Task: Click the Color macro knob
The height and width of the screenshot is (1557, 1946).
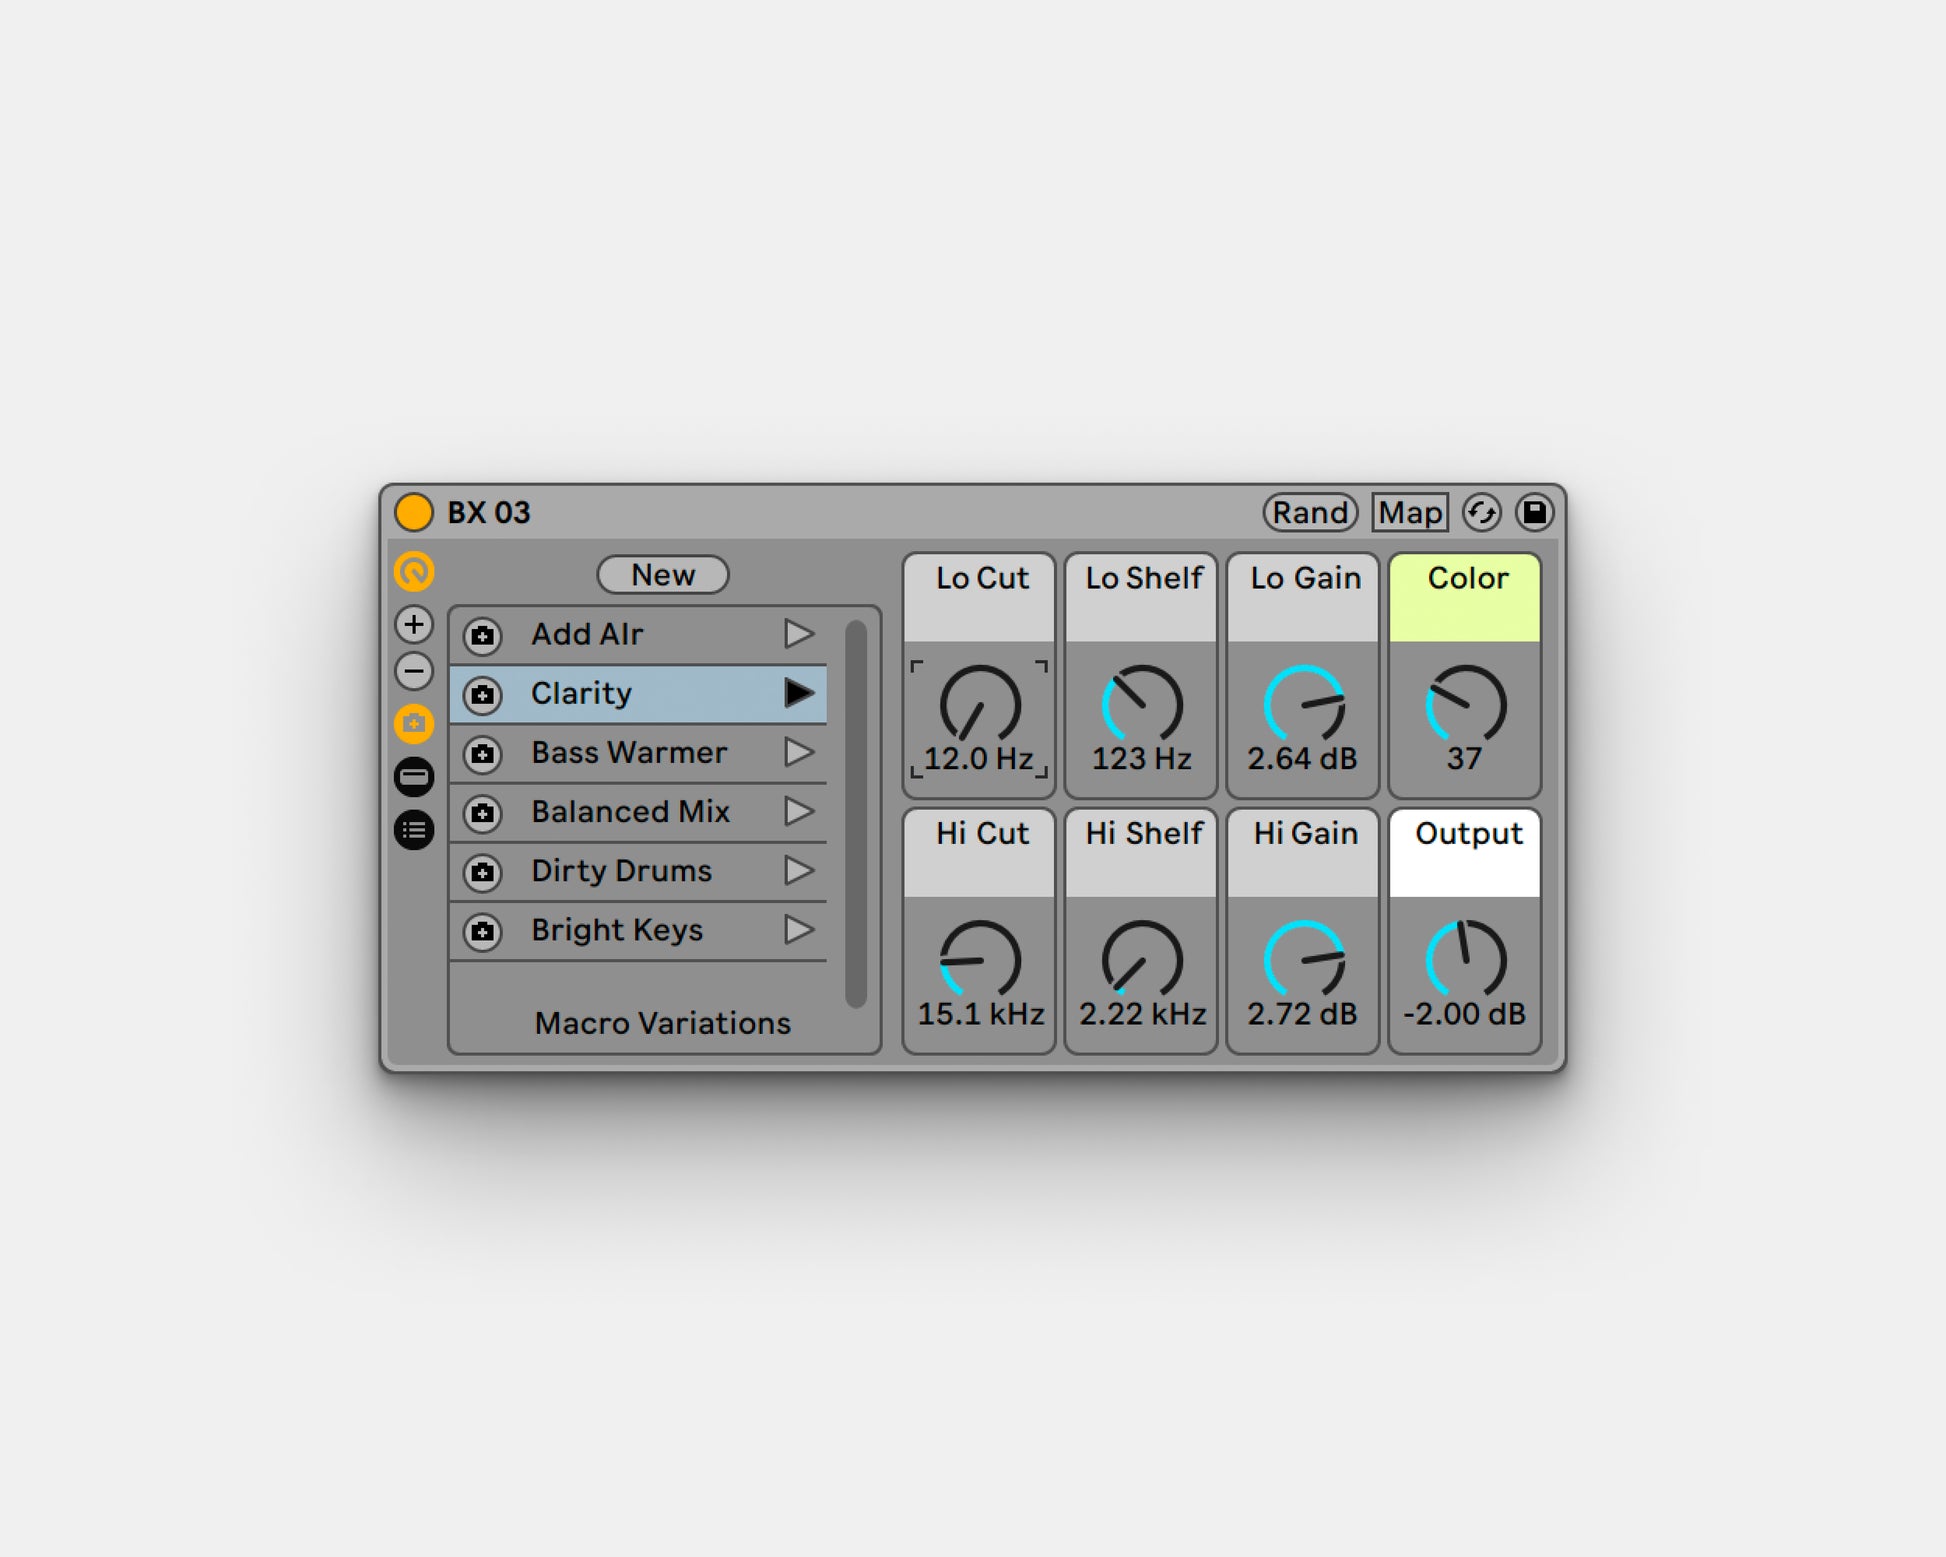Action: 1466,704
